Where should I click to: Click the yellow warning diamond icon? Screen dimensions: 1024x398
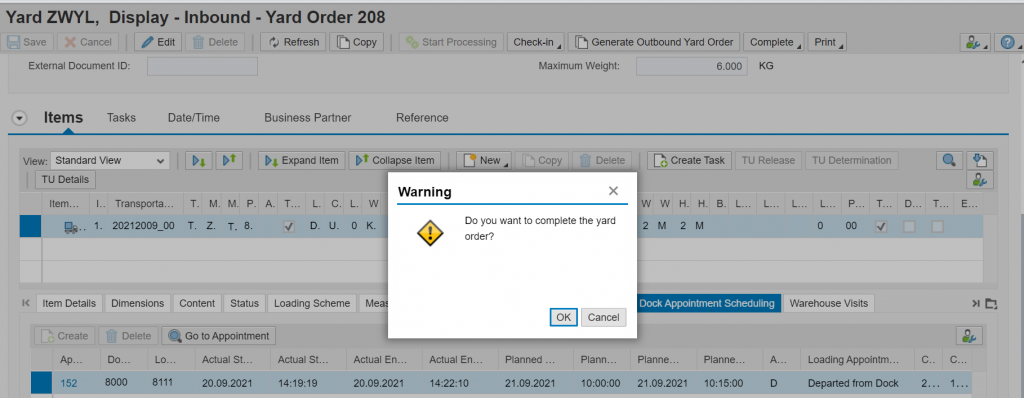430,233
